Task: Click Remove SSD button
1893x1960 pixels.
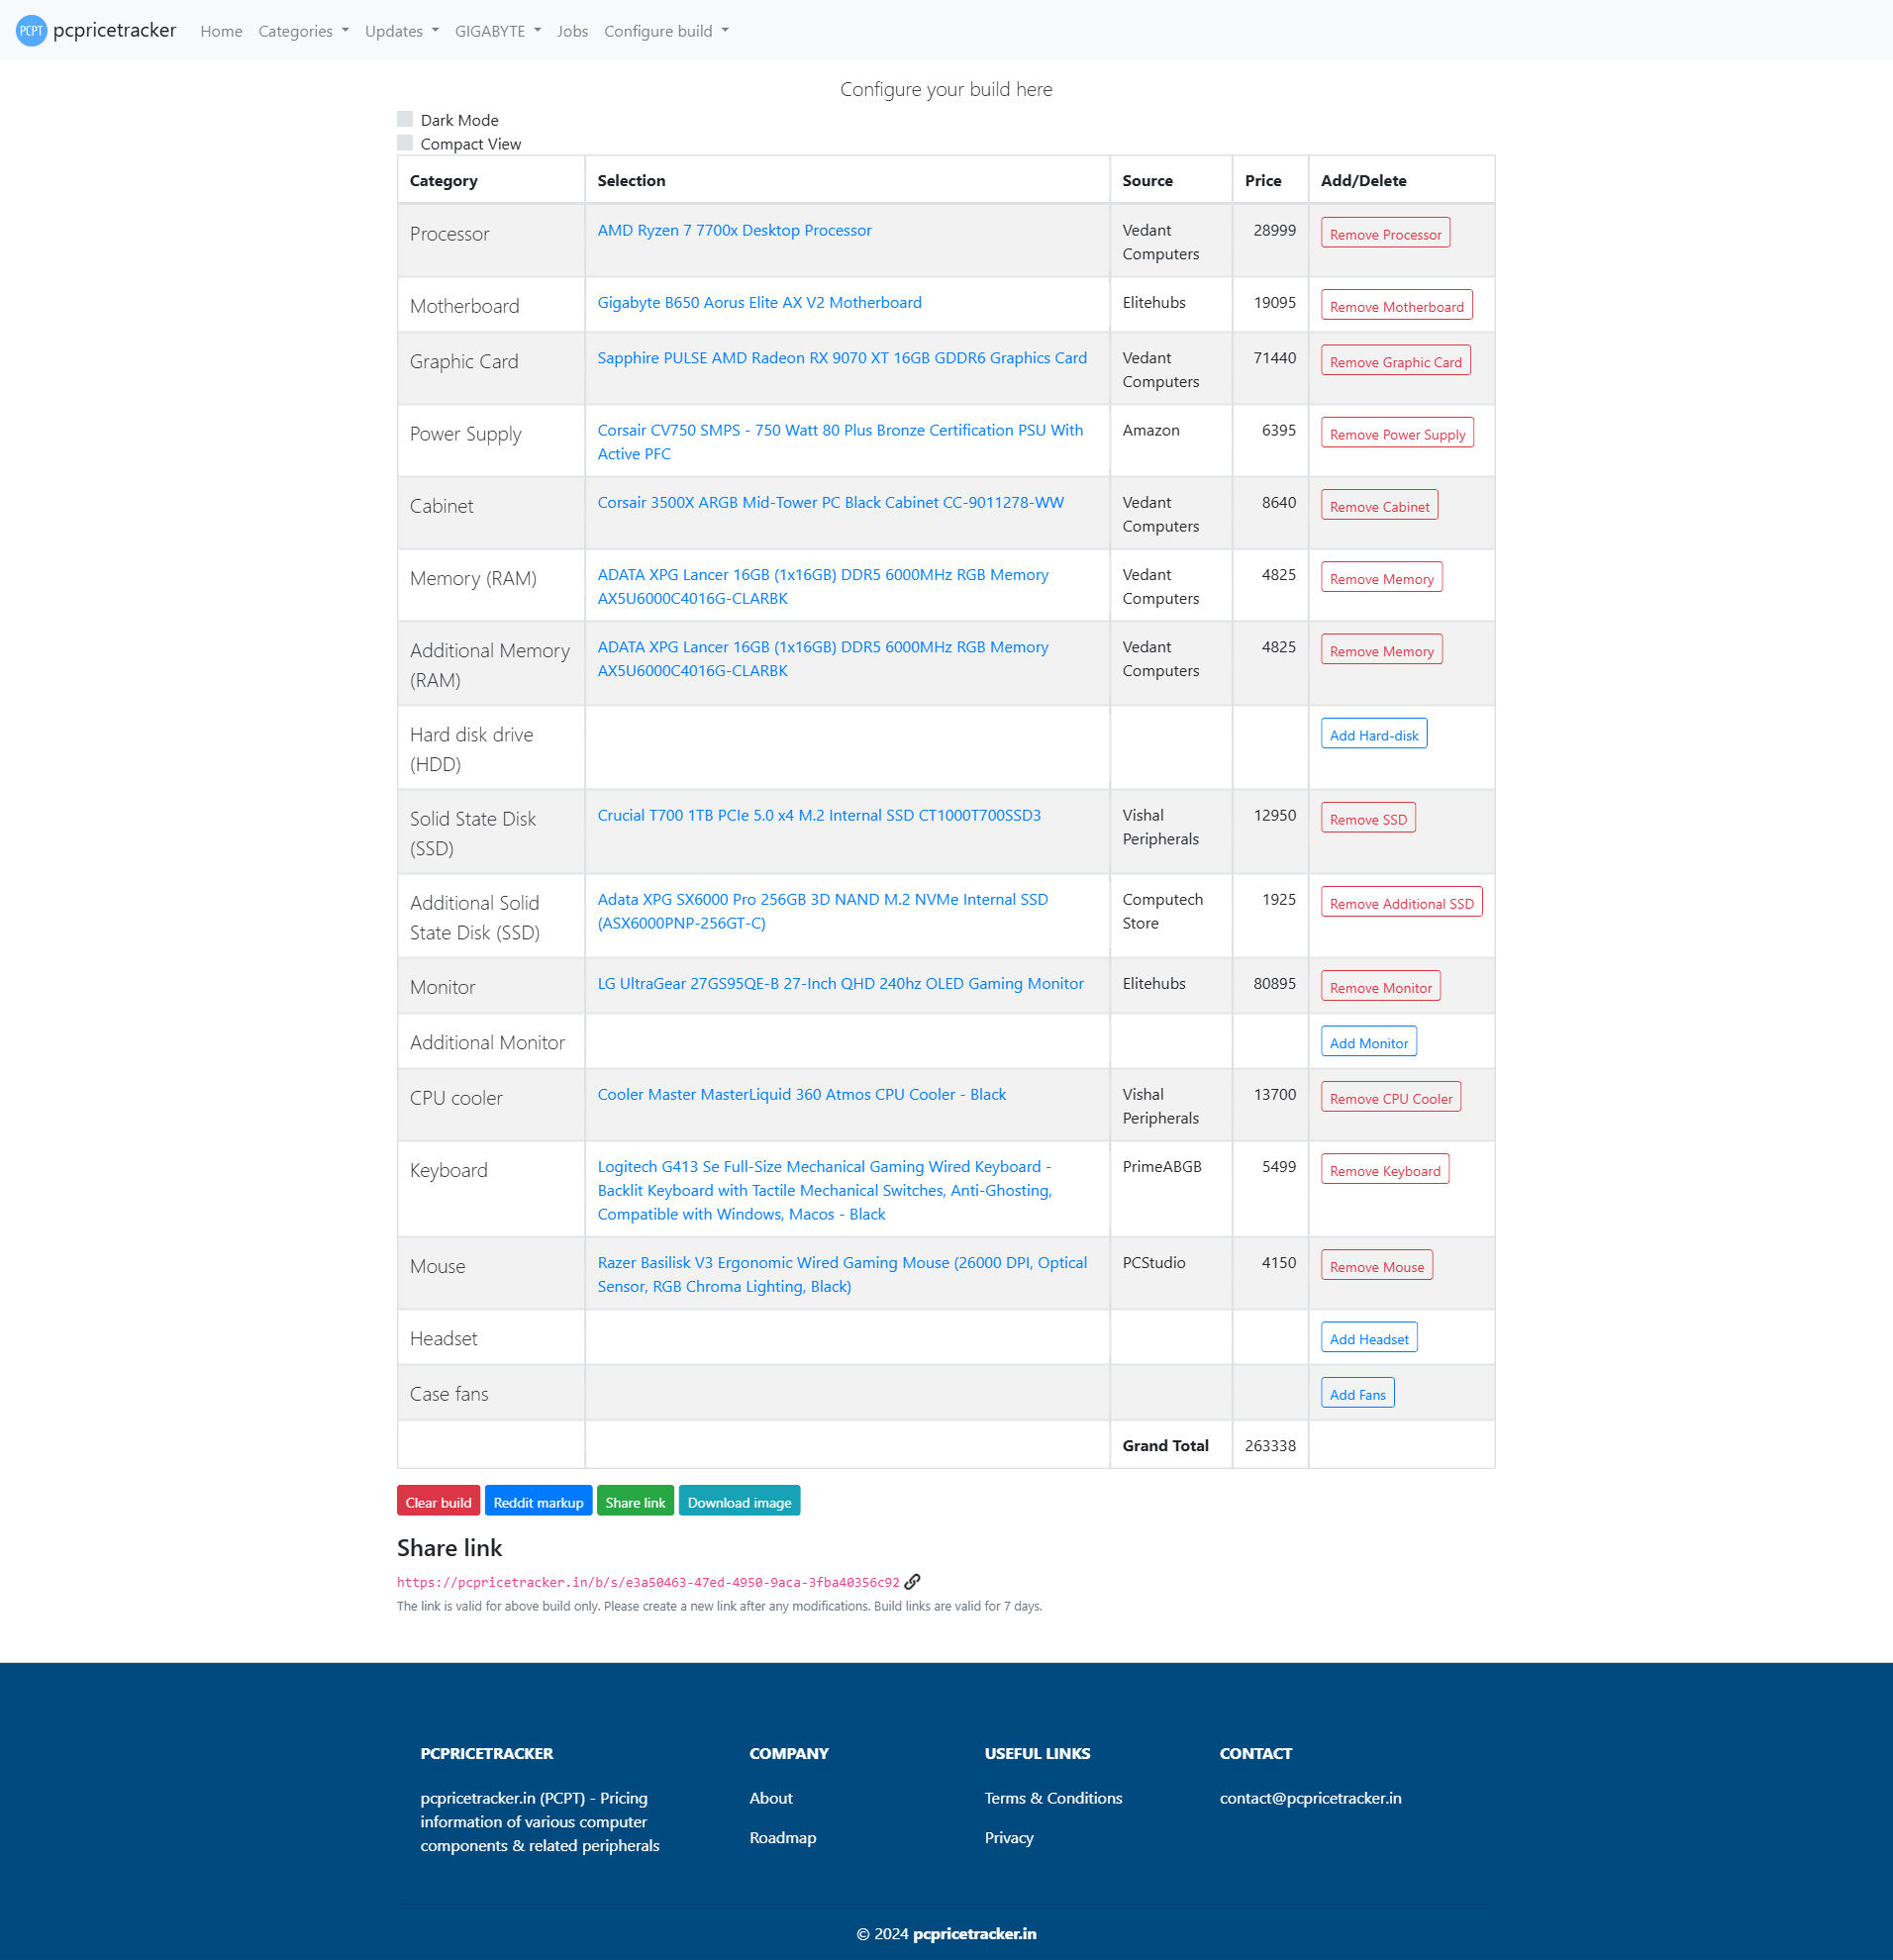Action: [x=1368, y=819]
